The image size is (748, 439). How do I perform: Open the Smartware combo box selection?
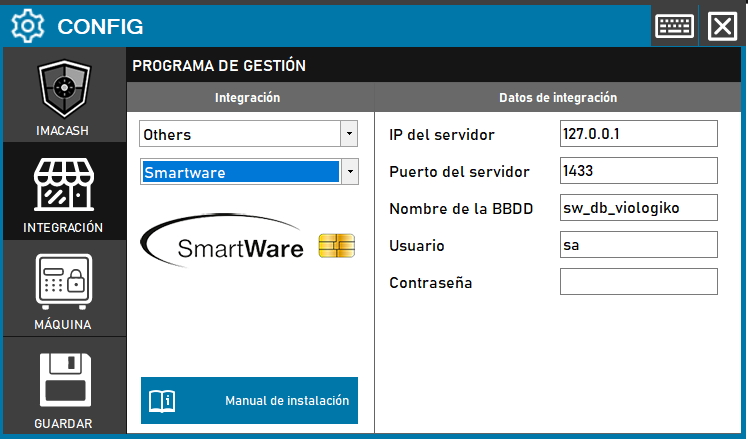pos(240,172)
